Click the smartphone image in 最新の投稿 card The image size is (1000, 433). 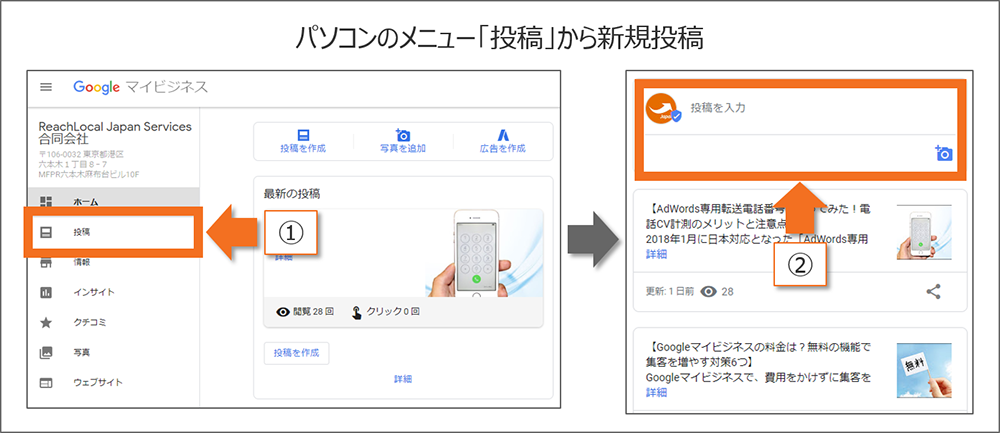coord(485,253)
